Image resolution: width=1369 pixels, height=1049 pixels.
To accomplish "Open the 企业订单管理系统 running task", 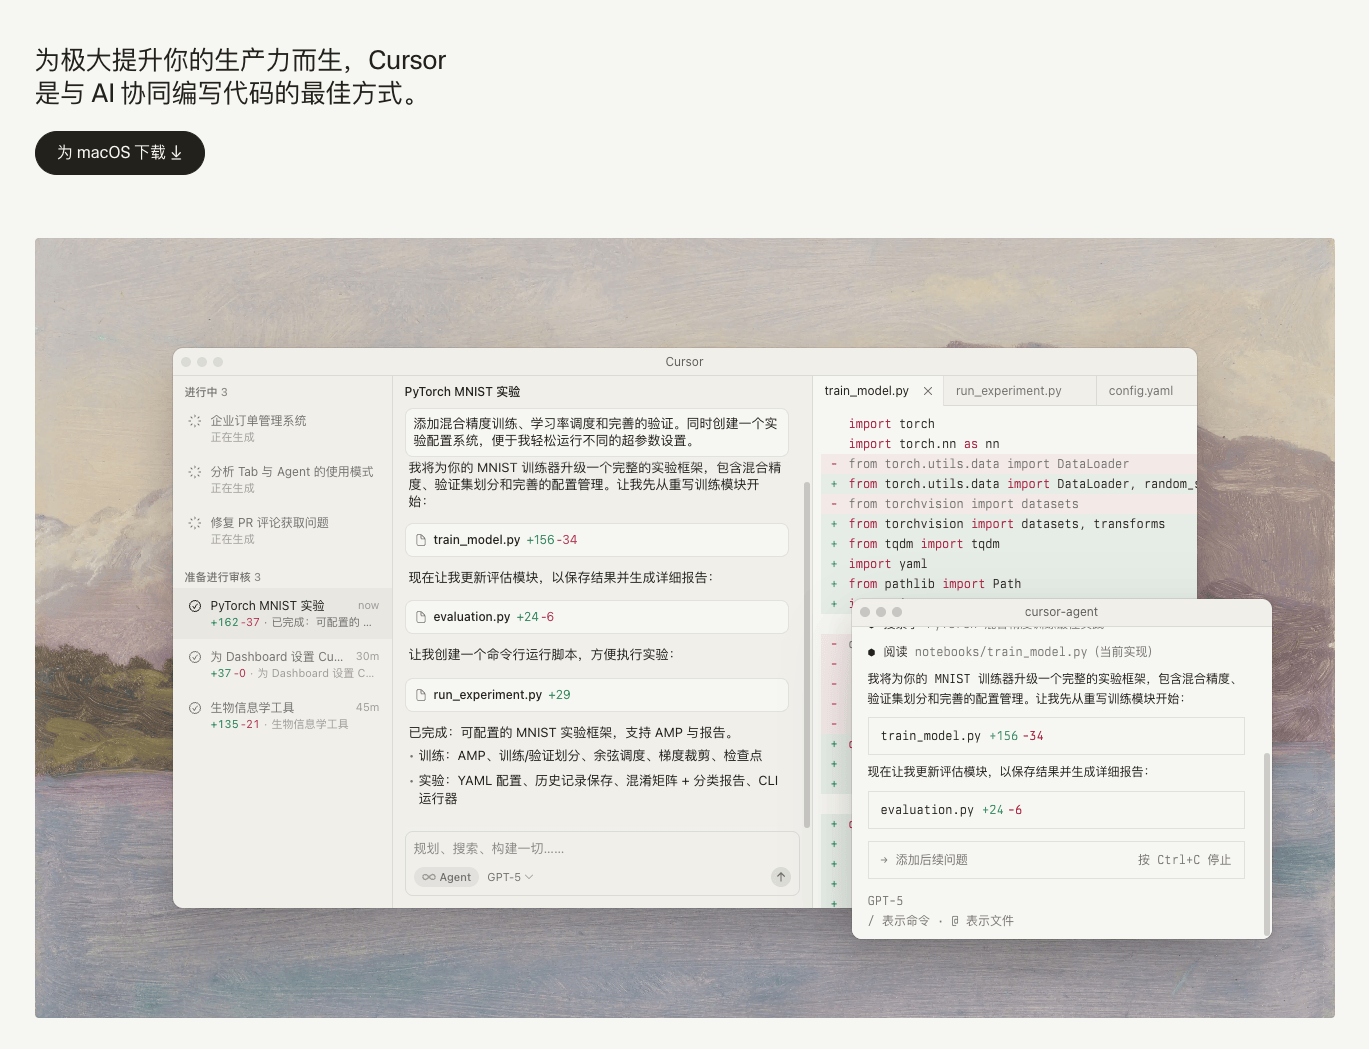I will click(x=283, y=428).
